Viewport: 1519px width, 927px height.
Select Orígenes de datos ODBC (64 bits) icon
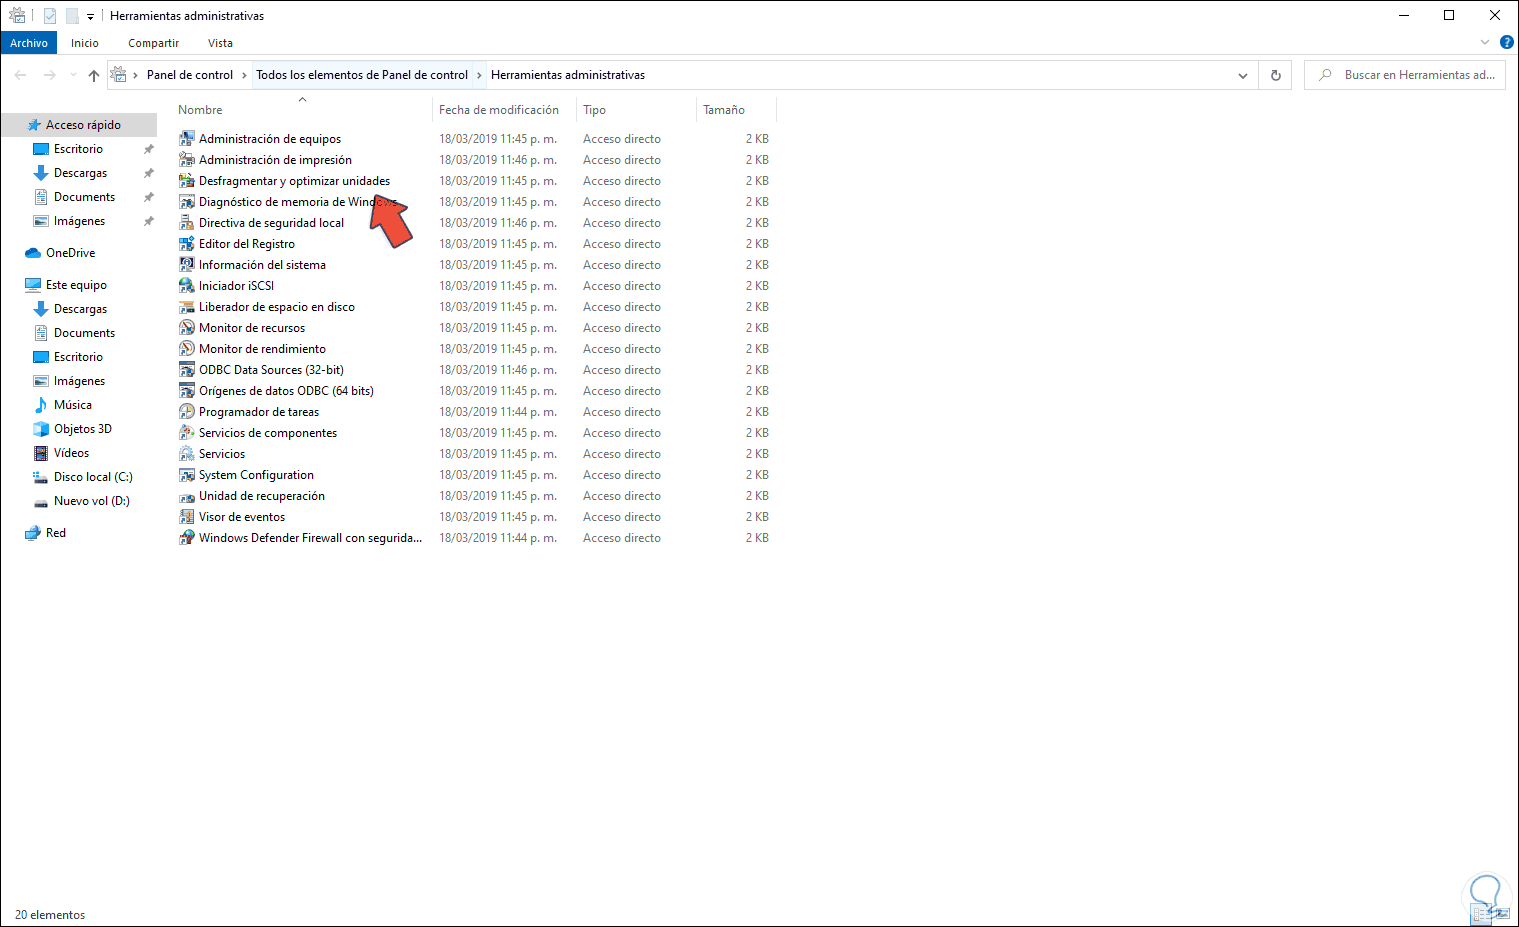click(x=186, y=391)
